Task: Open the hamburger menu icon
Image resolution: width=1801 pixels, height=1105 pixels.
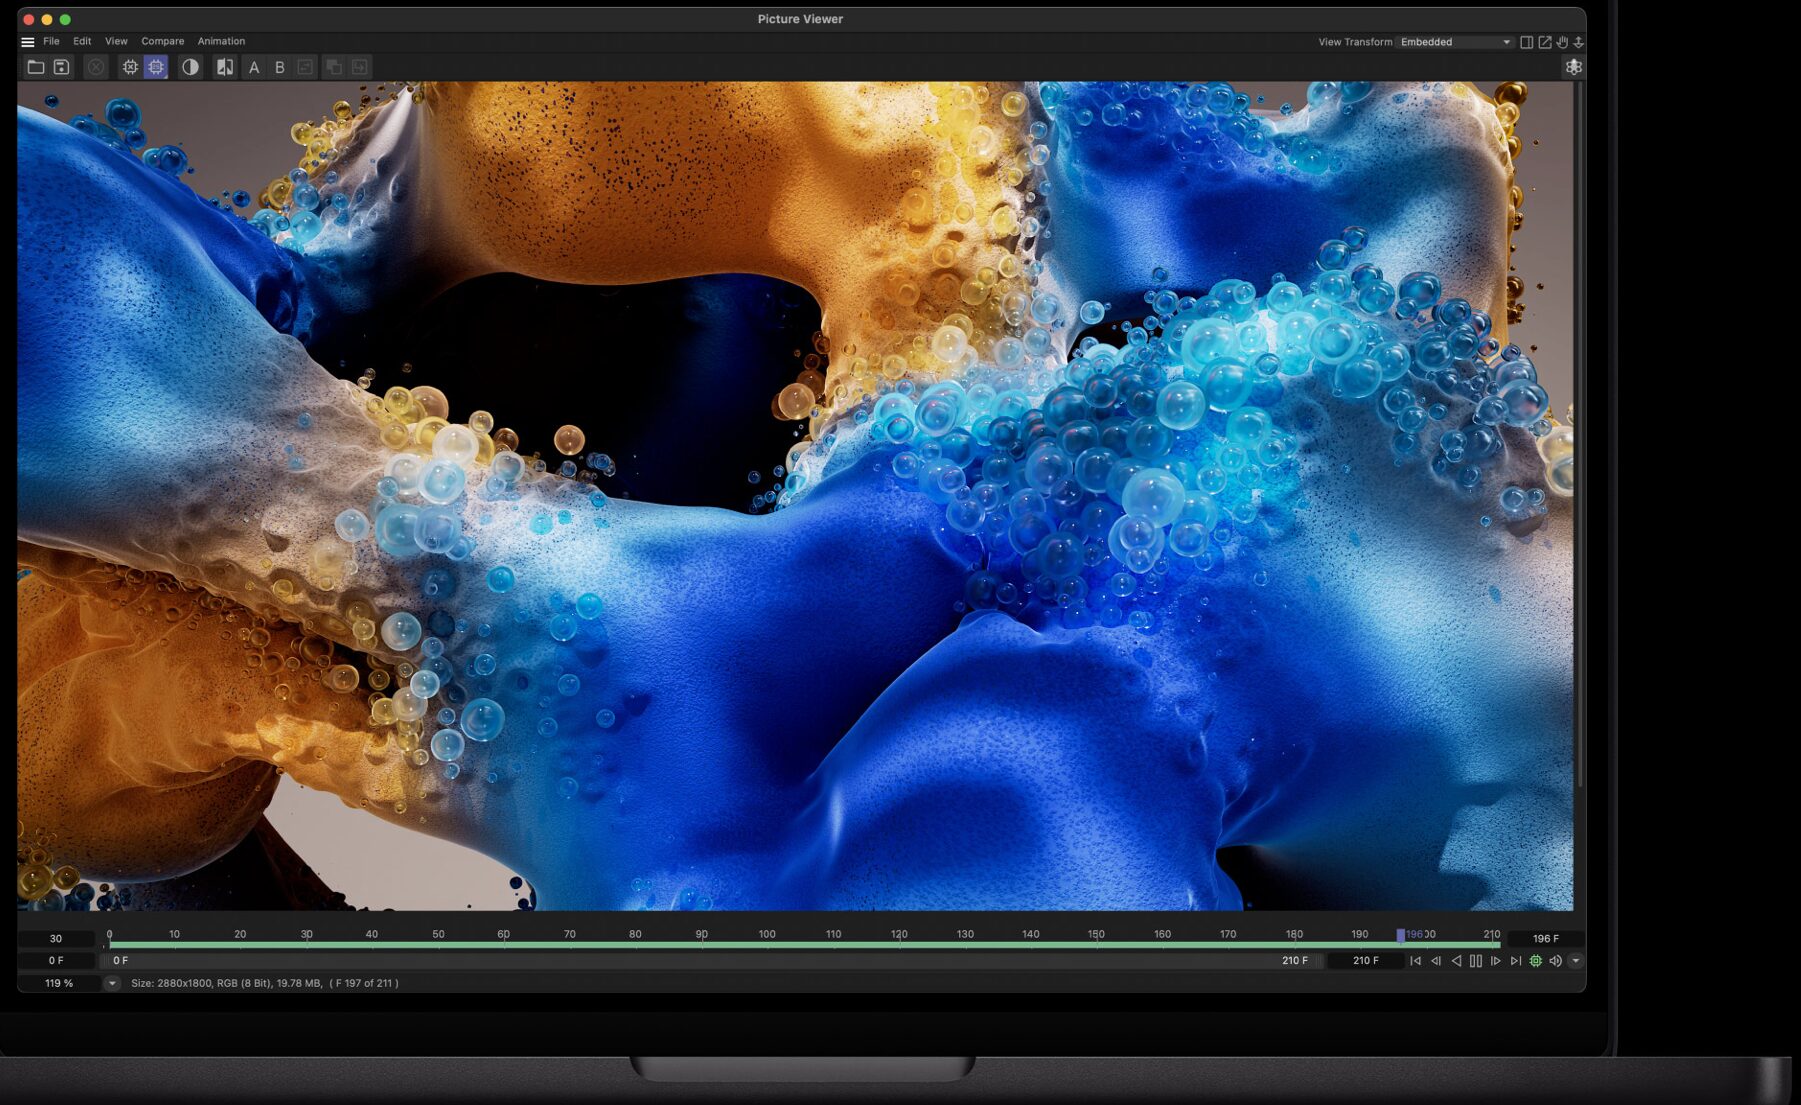Action: click(x=28, y=42)
